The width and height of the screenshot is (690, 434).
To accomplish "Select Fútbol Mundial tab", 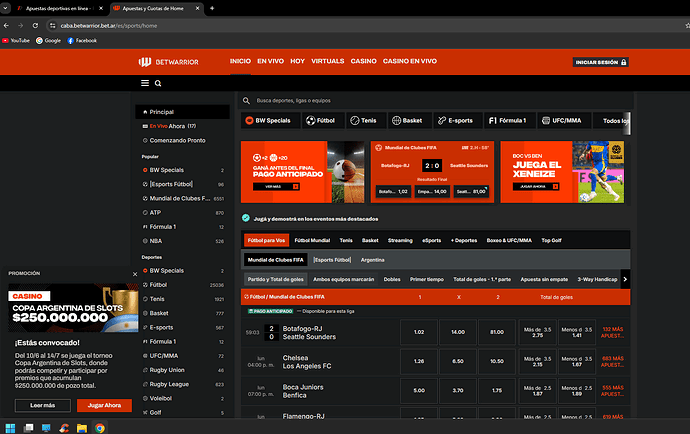I will pyautogui.click(x=312, y=240).
